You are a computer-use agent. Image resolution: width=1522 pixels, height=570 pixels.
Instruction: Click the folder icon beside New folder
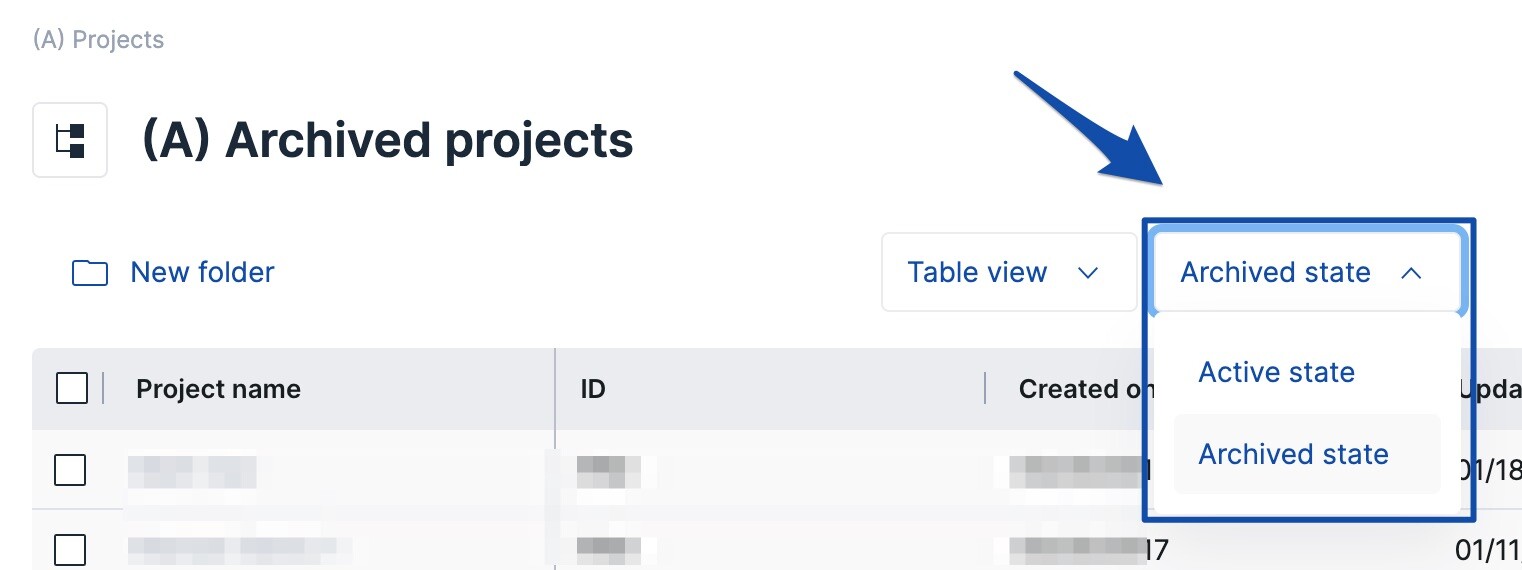click(90, 273)
